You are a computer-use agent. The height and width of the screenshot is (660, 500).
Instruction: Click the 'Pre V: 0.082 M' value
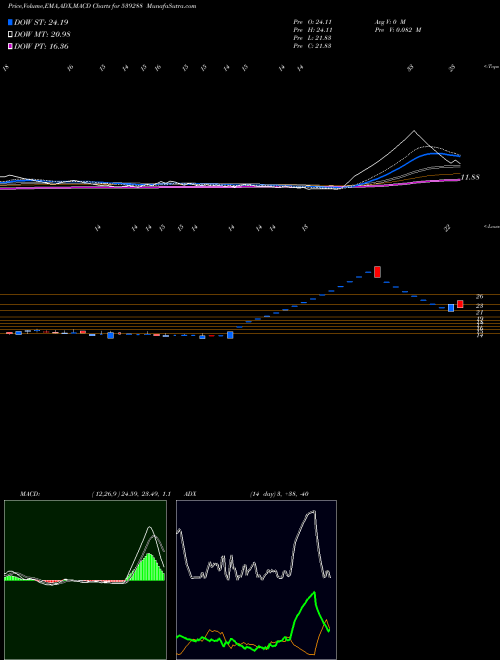click(398, 30)
